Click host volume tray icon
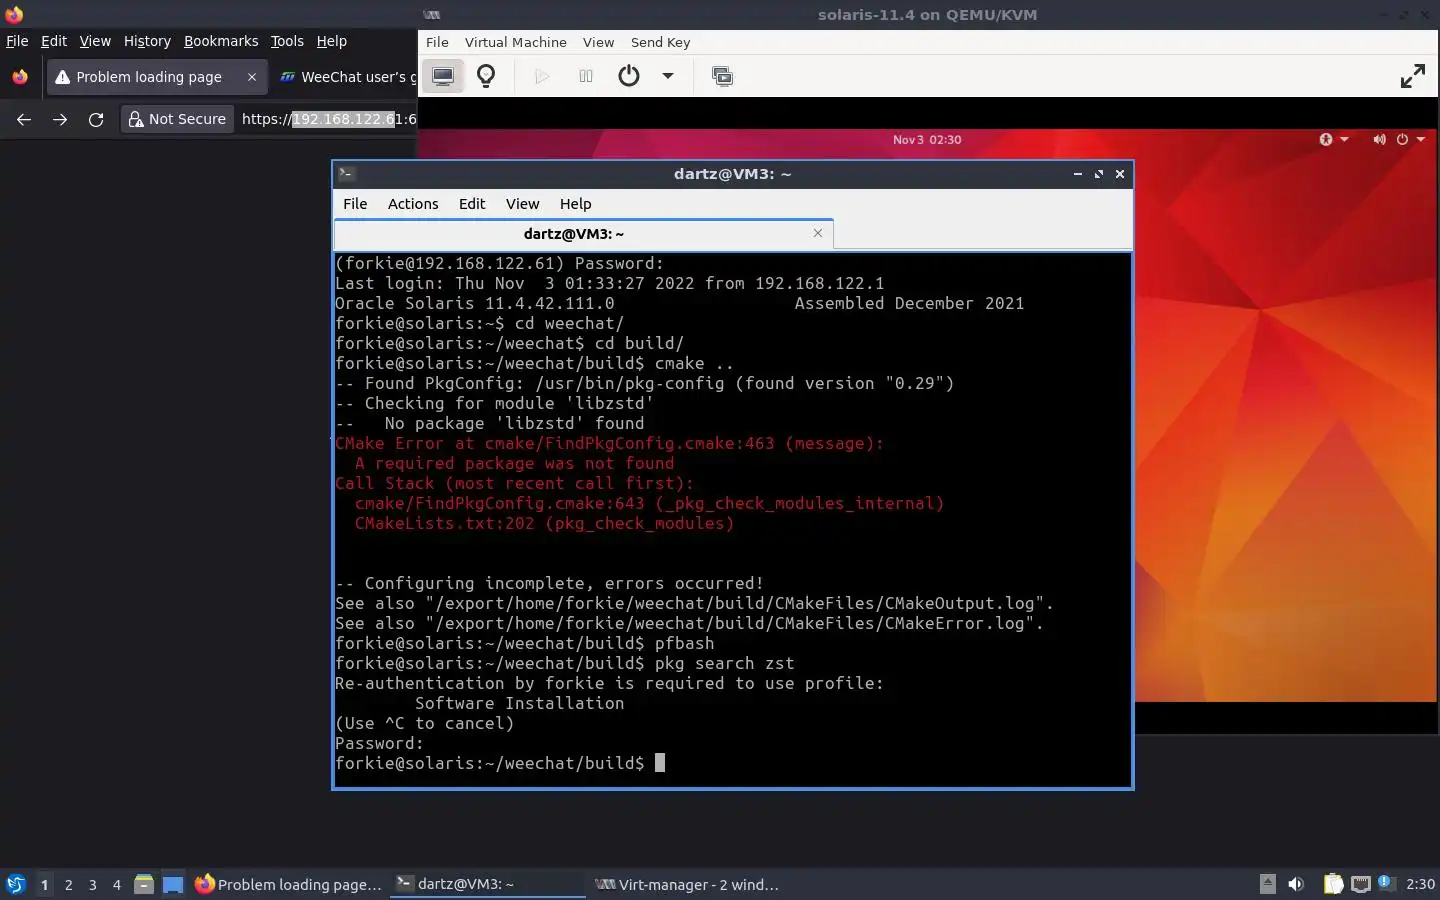 tap(1296, 883)
